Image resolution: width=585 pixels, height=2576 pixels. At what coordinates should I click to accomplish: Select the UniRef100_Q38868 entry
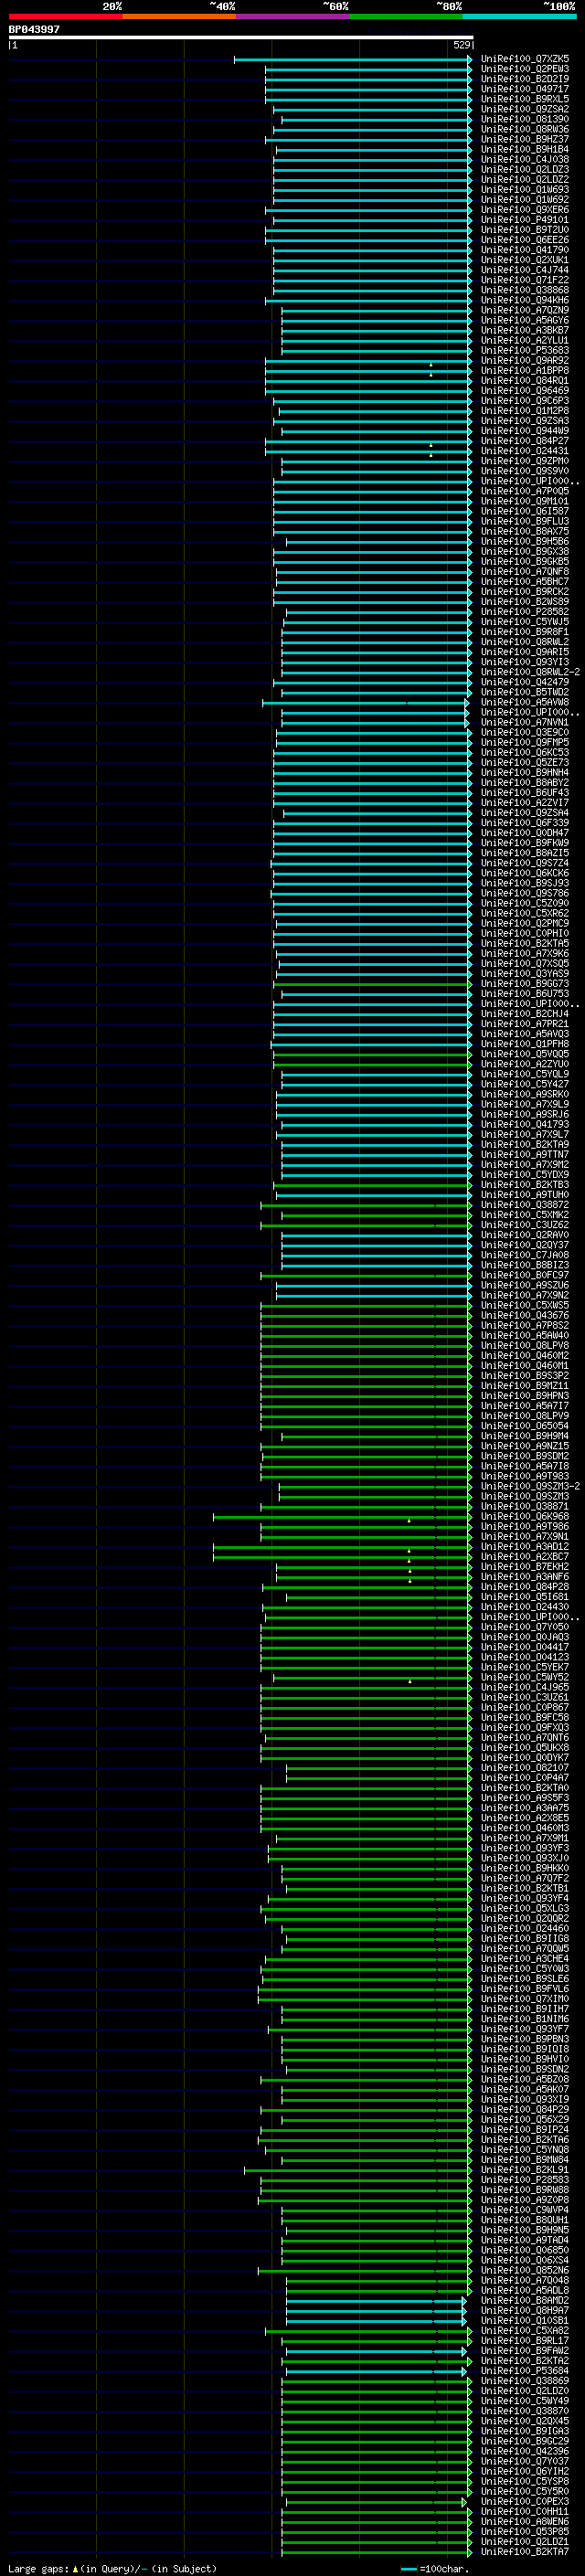524,290
